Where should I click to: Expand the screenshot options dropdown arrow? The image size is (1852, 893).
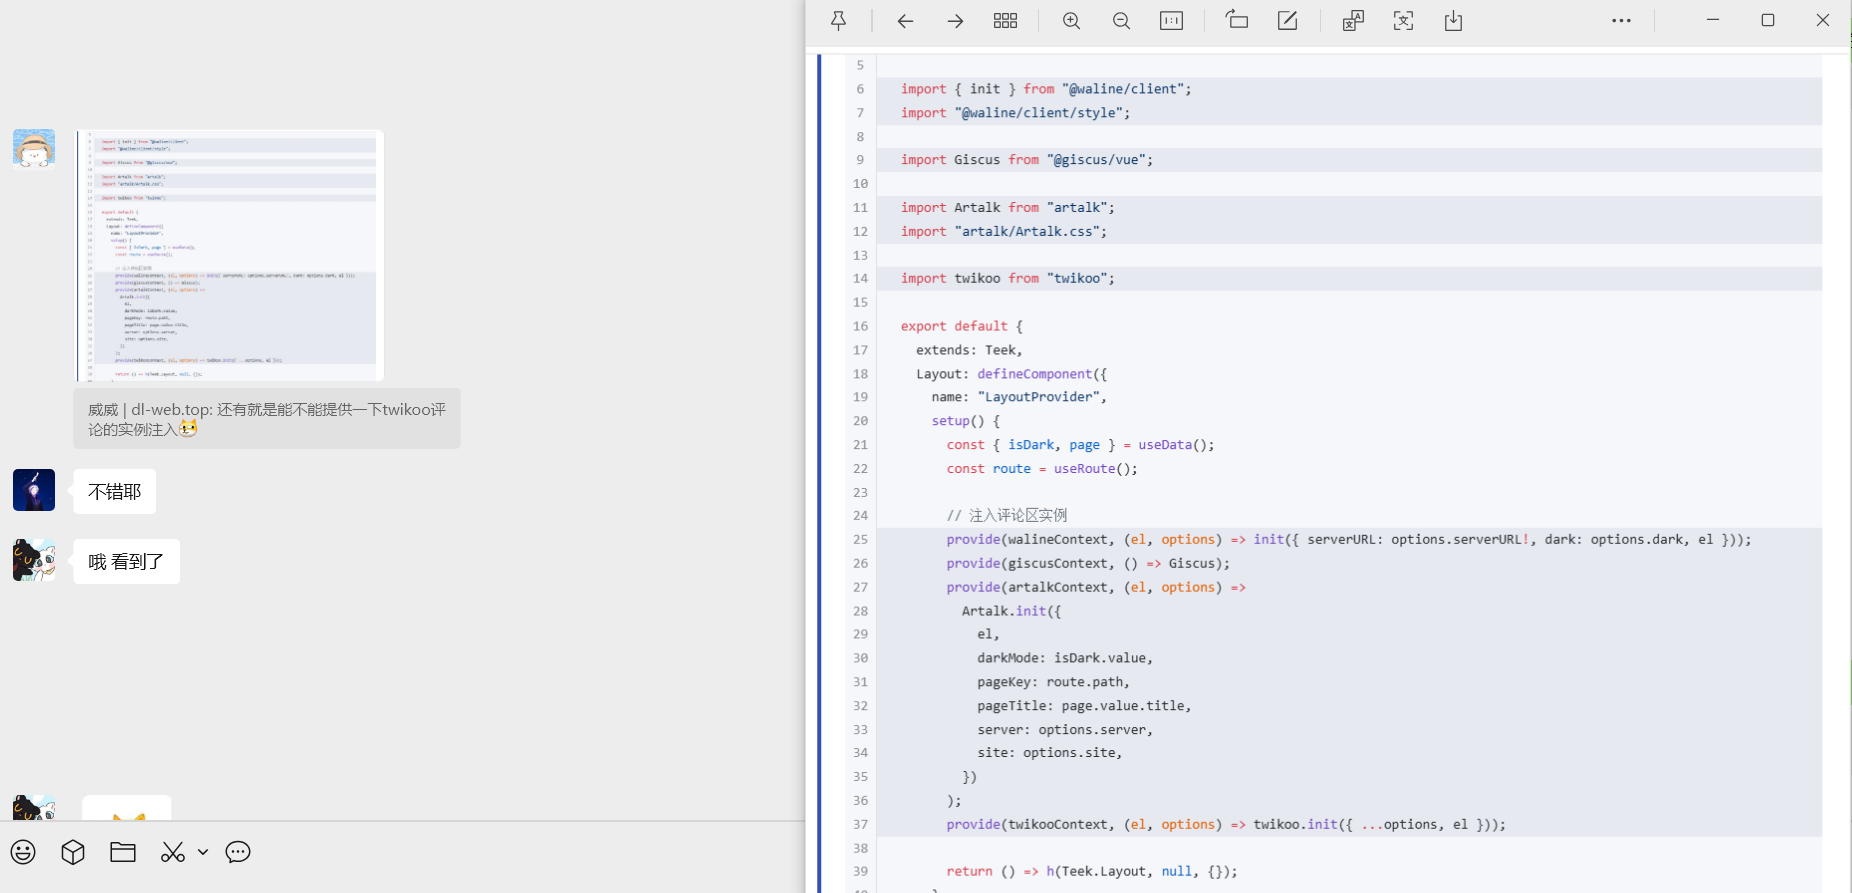(x=203, y=852)
